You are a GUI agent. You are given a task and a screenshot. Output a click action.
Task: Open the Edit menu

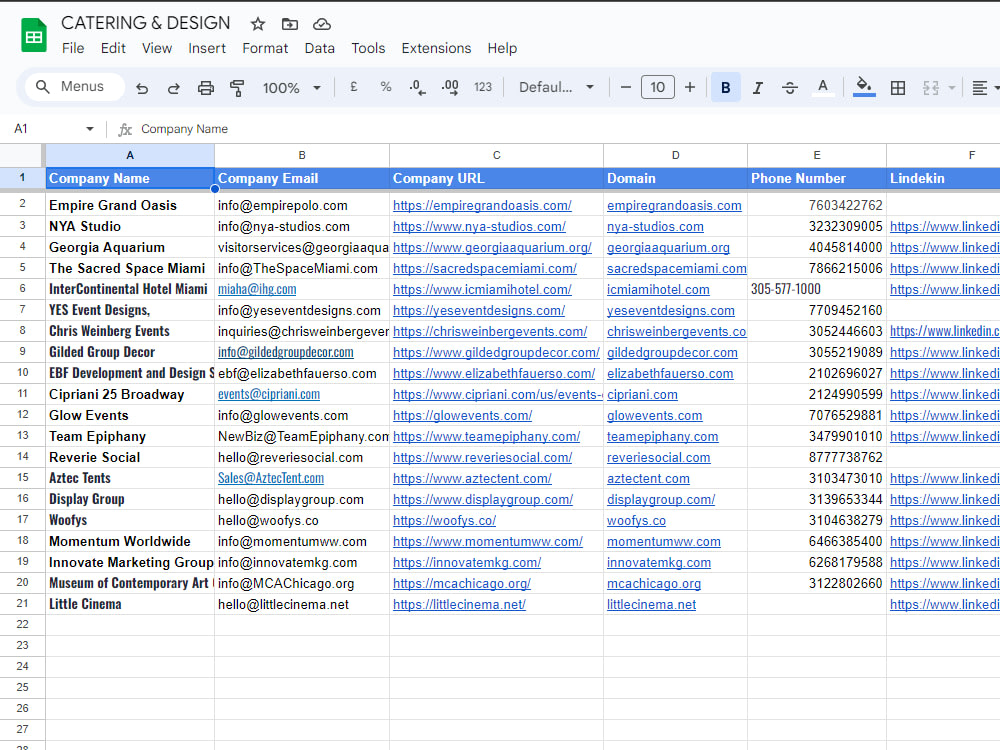point(113,48)
